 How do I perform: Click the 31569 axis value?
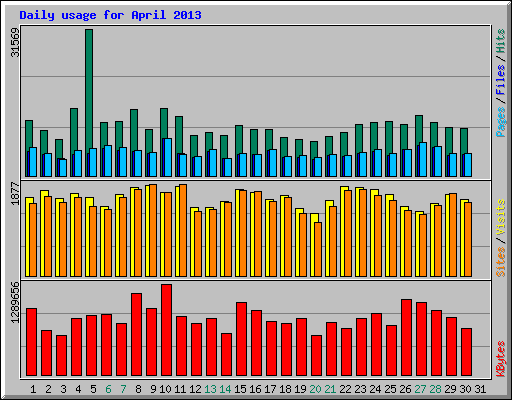[15, 42]
